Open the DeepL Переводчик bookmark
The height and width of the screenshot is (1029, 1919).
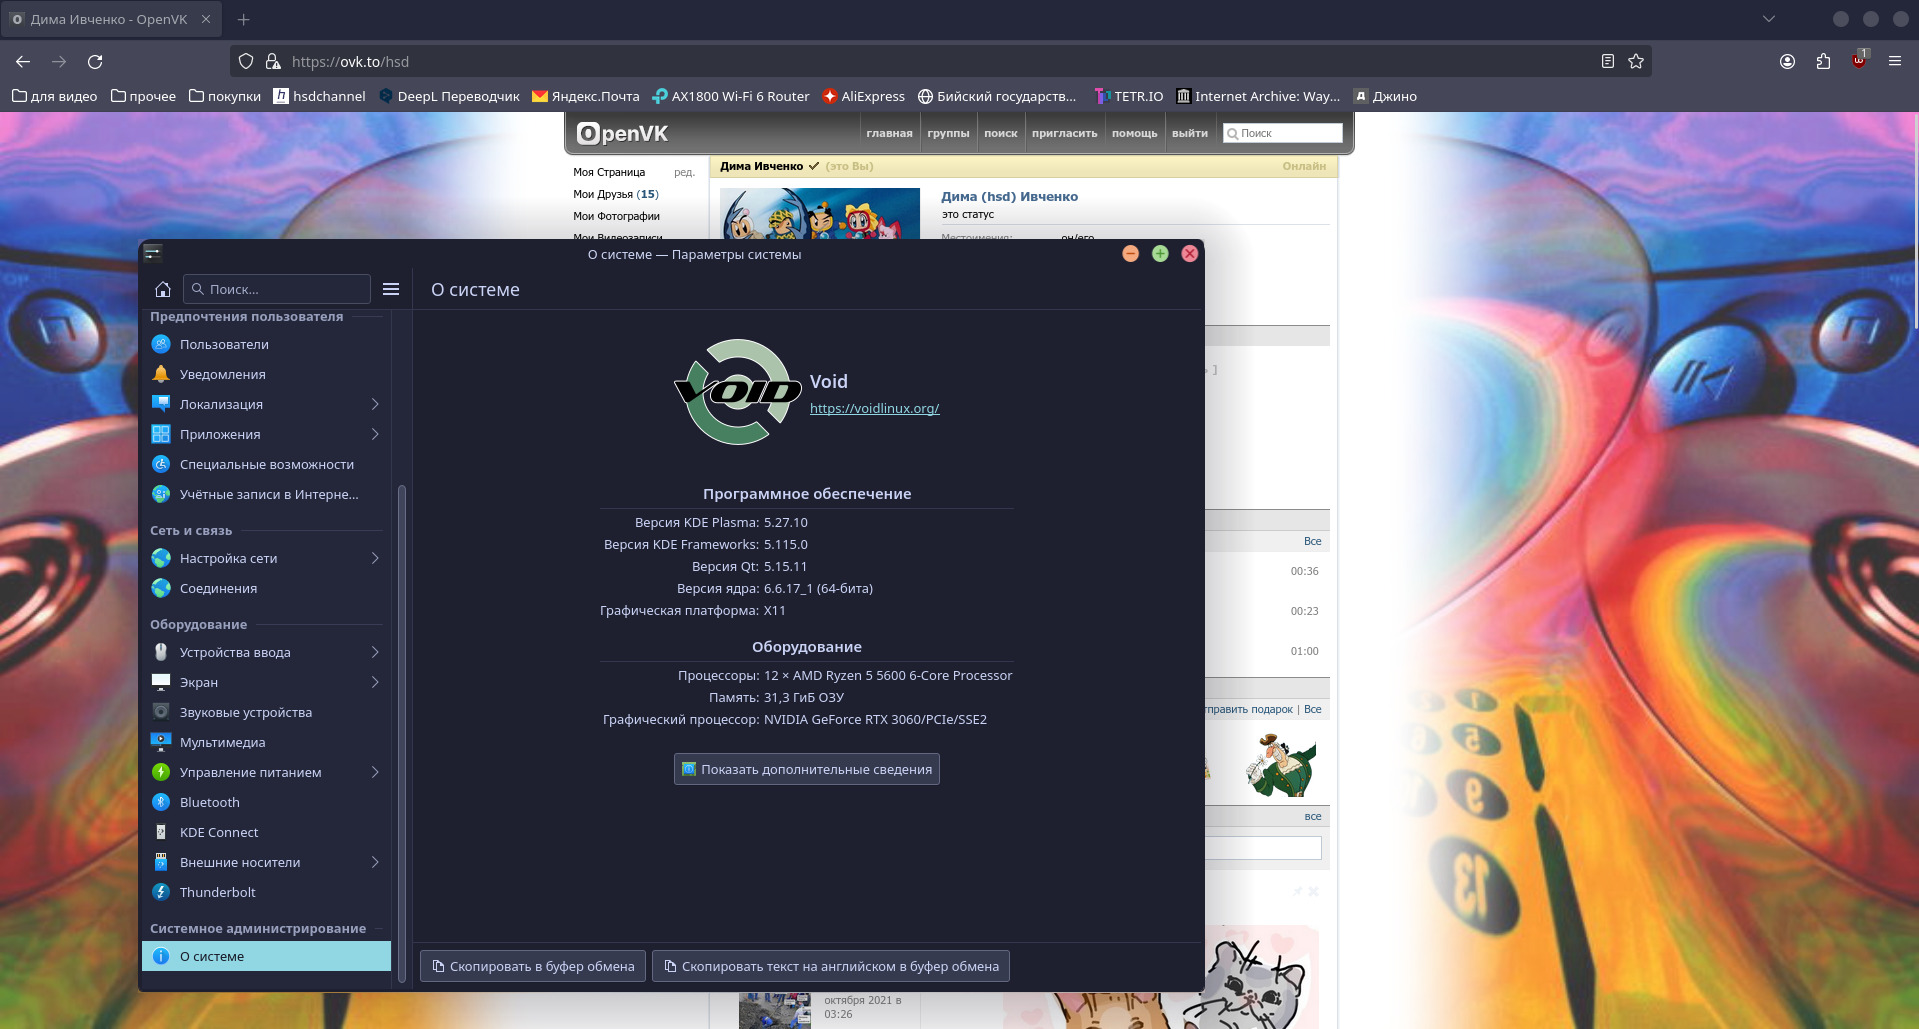(x=449, y=96)
